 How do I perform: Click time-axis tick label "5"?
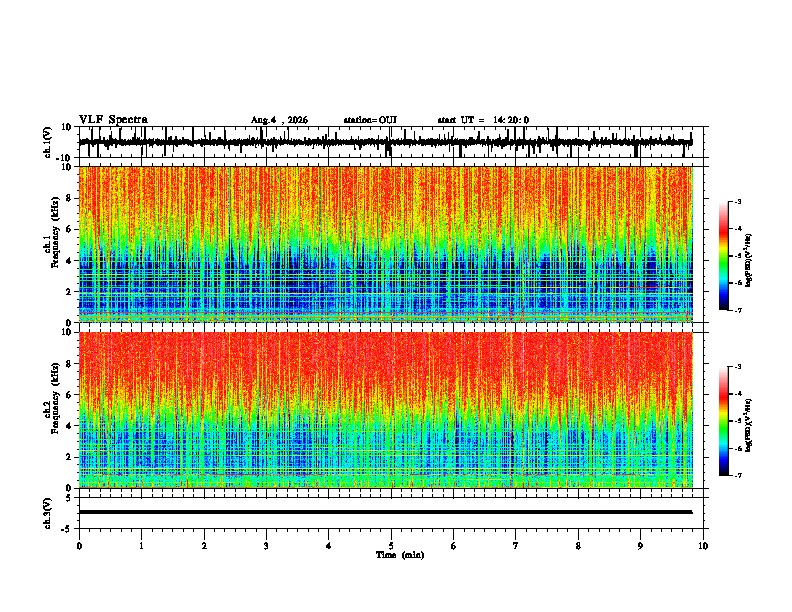pyautogui.click(x=391, y=546)
